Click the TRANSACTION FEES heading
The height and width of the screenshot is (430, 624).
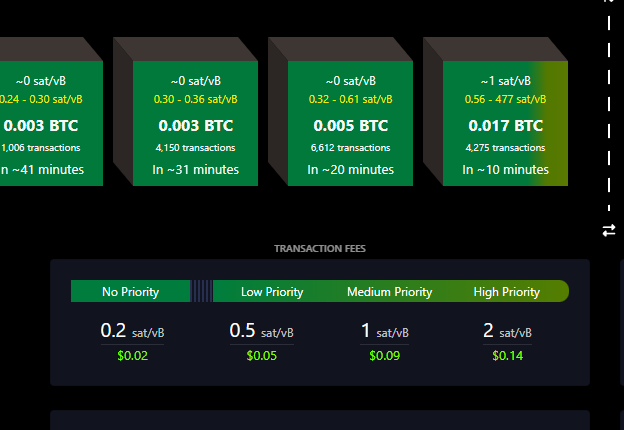[x=320, y=249]
